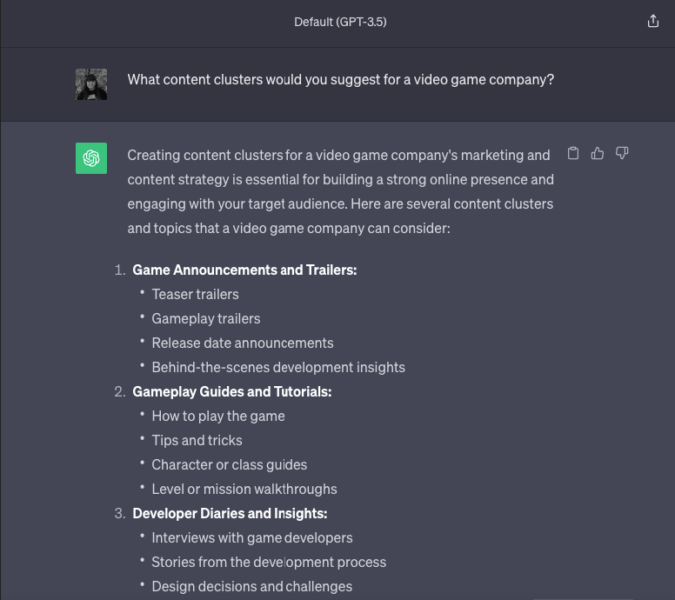This screenshot has width=675, height=600.
Task: Click Level or mission walkthroughs text
Action: tap(244, 489)
